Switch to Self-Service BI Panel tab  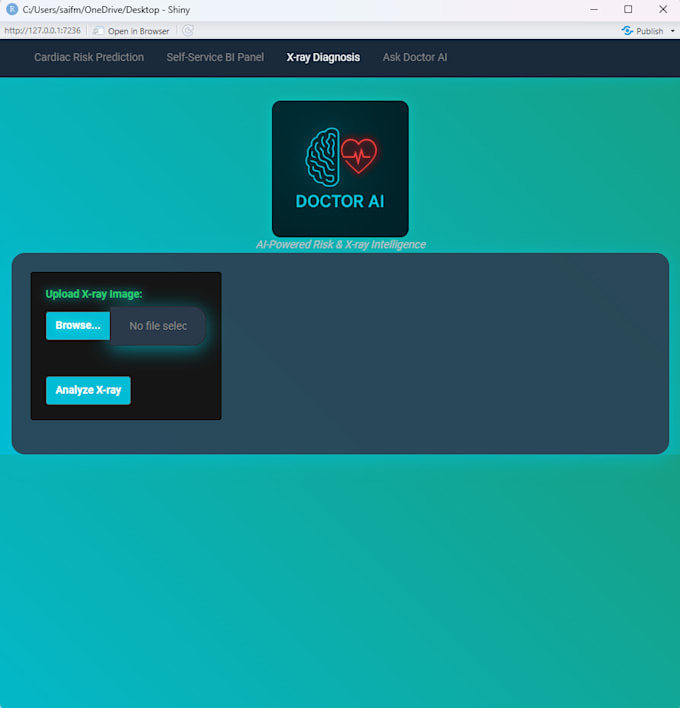click(215, 57)
